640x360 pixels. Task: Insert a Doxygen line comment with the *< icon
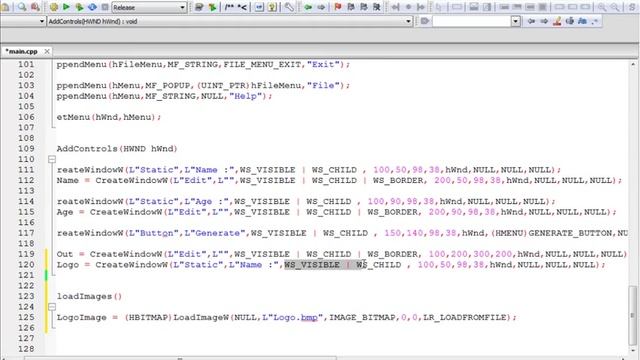(x=242, y=7)
